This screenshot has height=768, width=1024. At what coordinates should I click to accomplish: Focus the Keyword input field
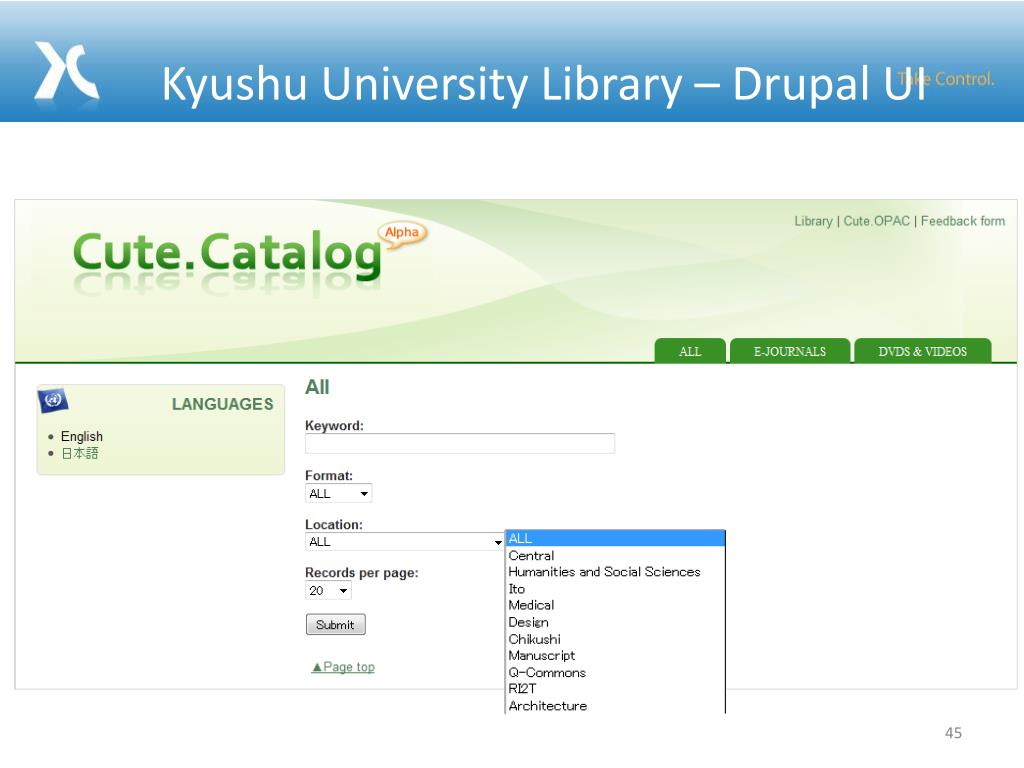pos(460,443)
